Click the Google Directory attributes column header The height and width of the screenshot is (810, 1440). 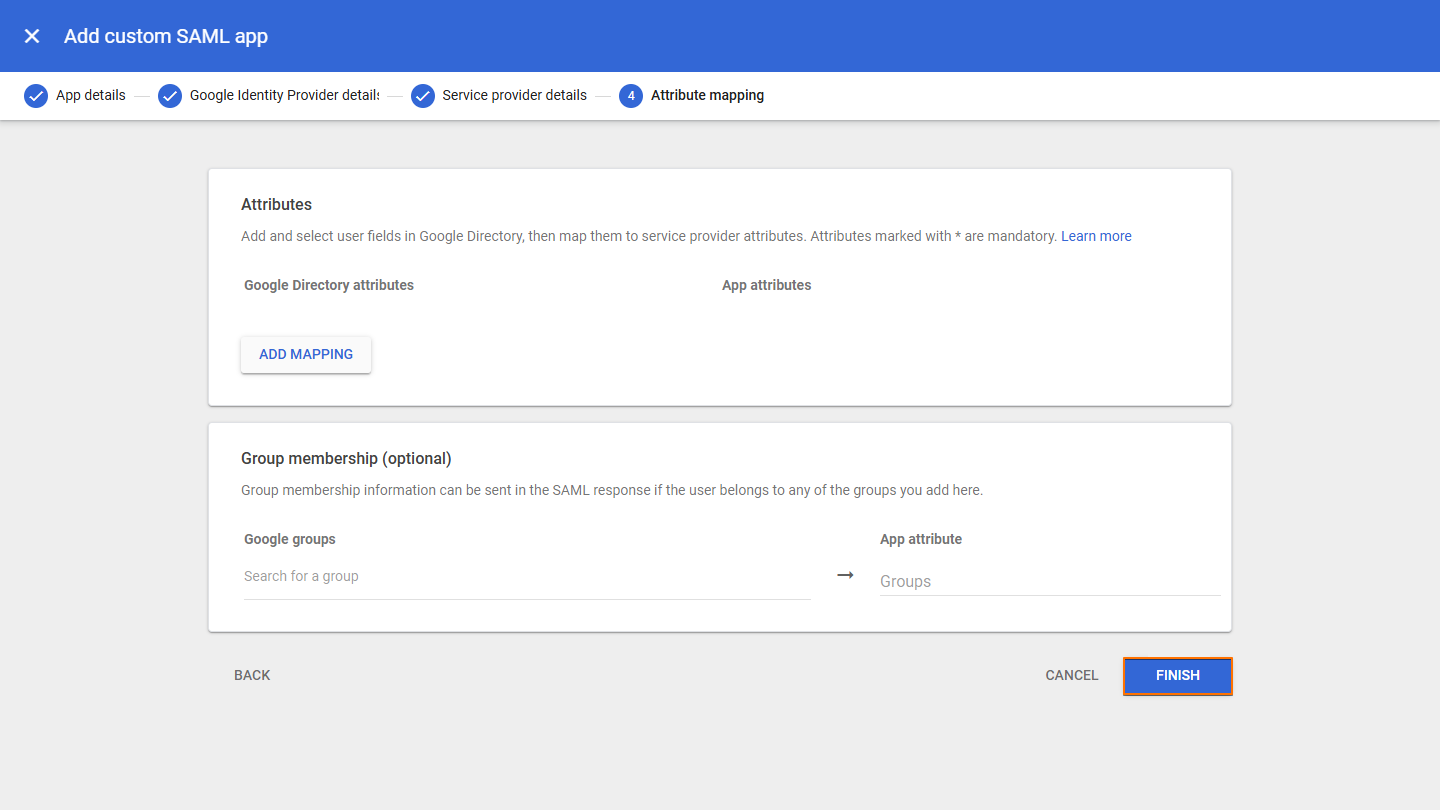[328, 285]
